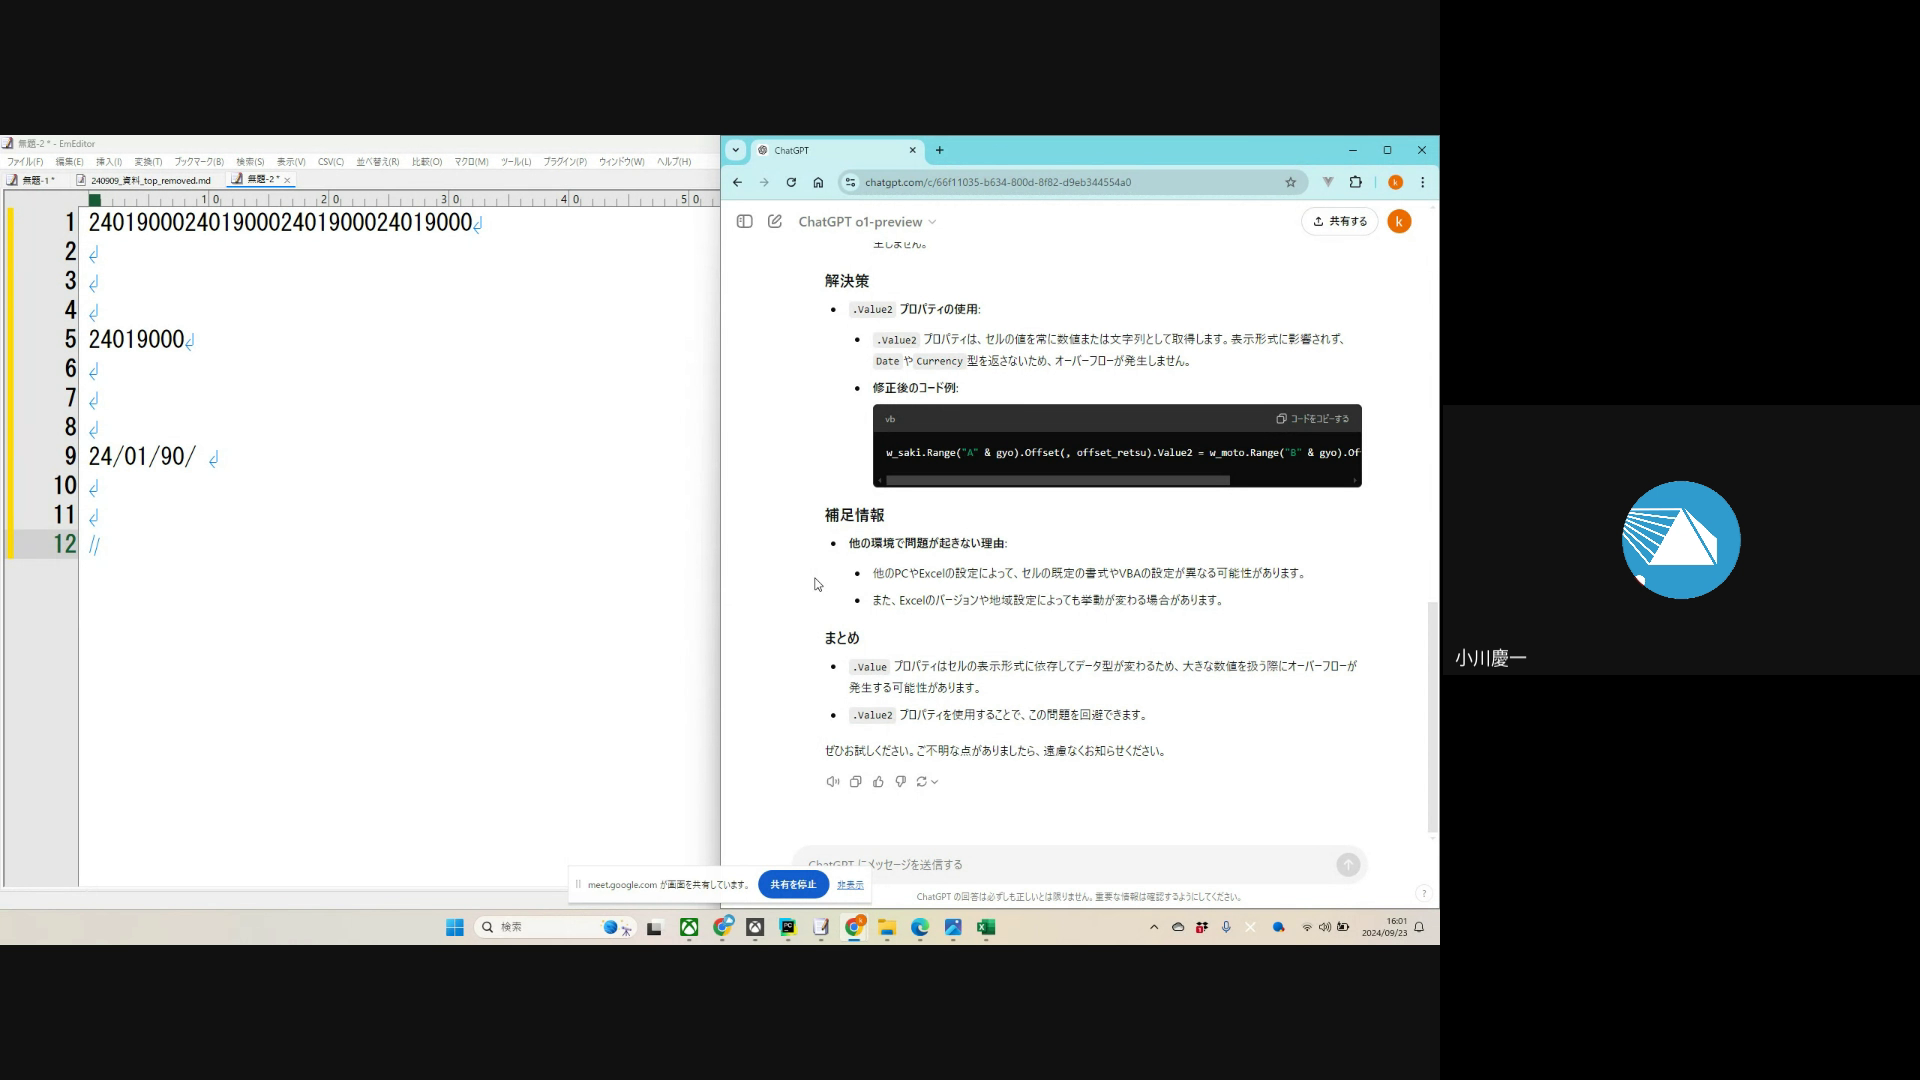Click the read aloud speaker icon
Screen dimensions: 1920x1080
coord(832,782)
